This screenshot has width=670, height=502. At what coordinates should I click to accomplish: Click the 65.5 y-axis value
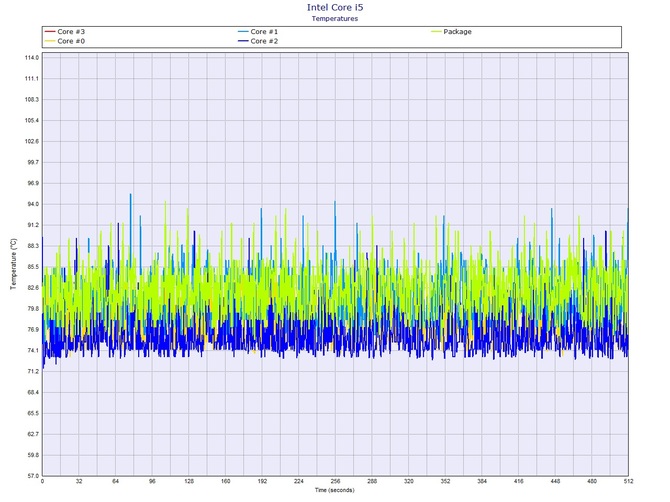(x=34, y=414)
